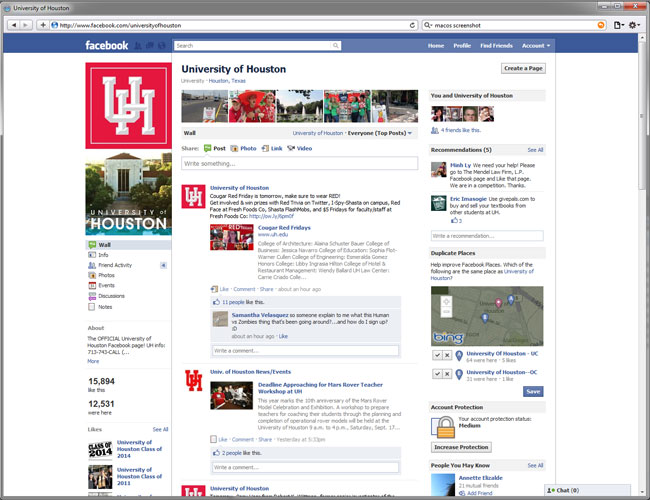The image size is (650, 500).
Task: Click the Houston, Texas location link
Action: [227, 81]
